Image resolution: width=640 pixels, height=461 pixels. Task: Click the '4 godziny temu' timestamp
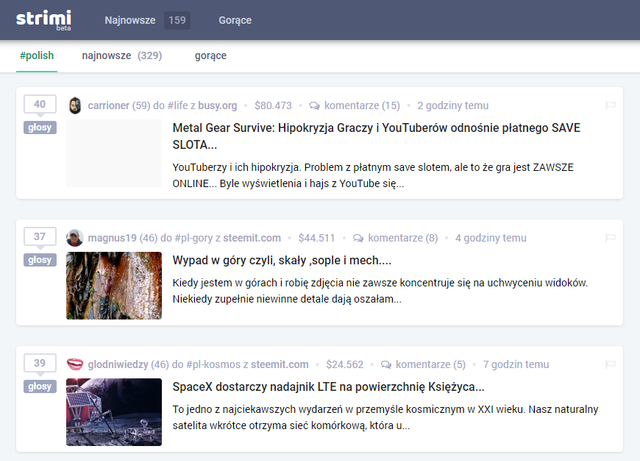pos(491,238)
